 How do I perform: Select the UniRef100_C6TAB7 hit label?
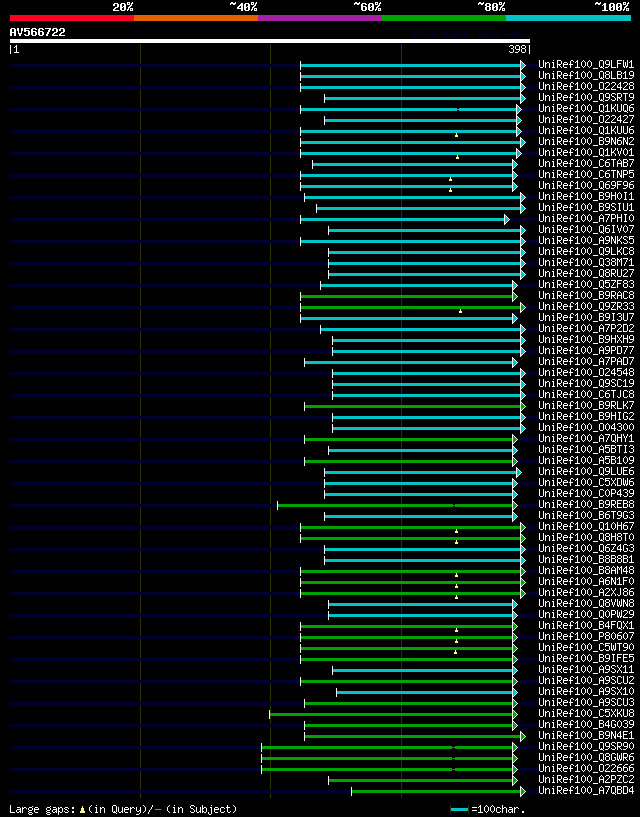point(586,164)
